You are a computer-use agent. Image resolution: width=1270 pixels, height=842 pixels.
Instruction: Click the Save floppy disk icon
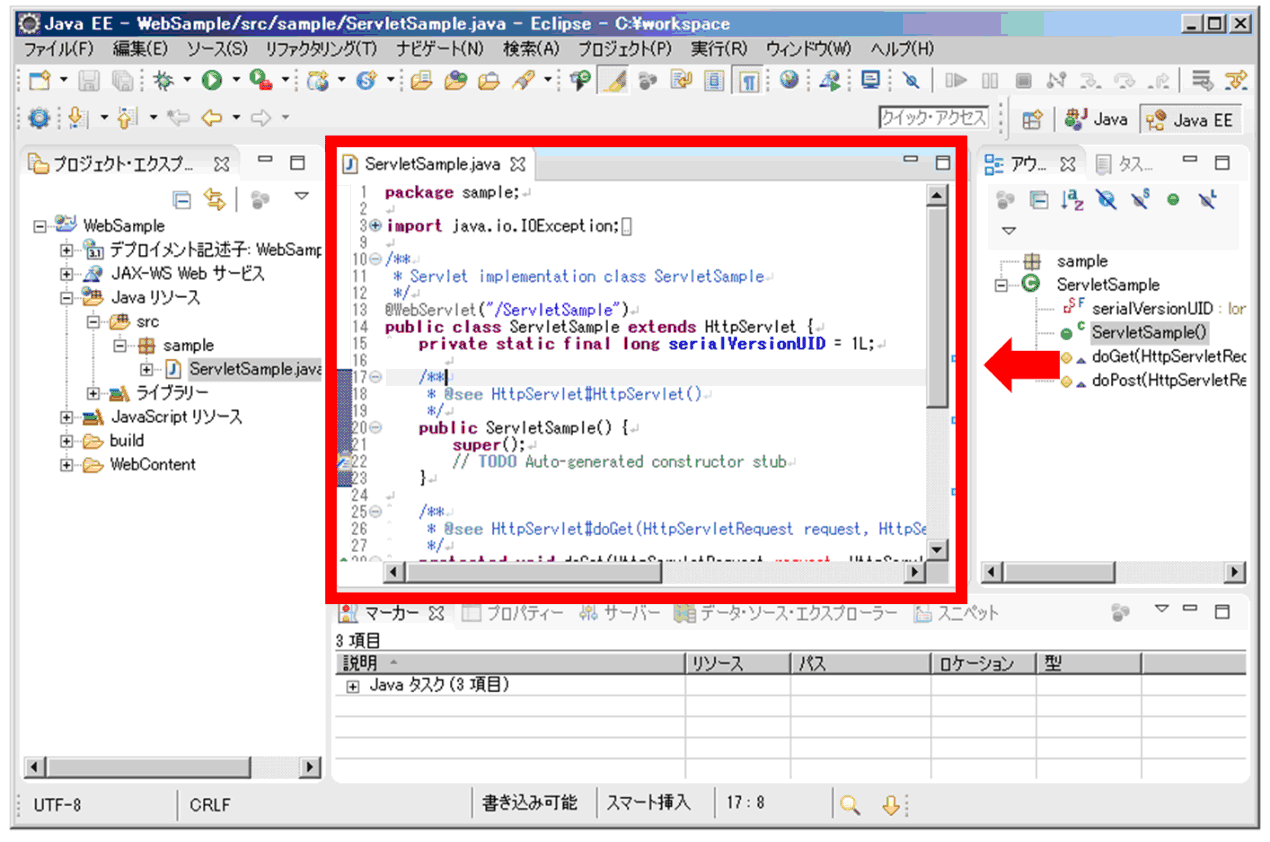tap(89, 81)
